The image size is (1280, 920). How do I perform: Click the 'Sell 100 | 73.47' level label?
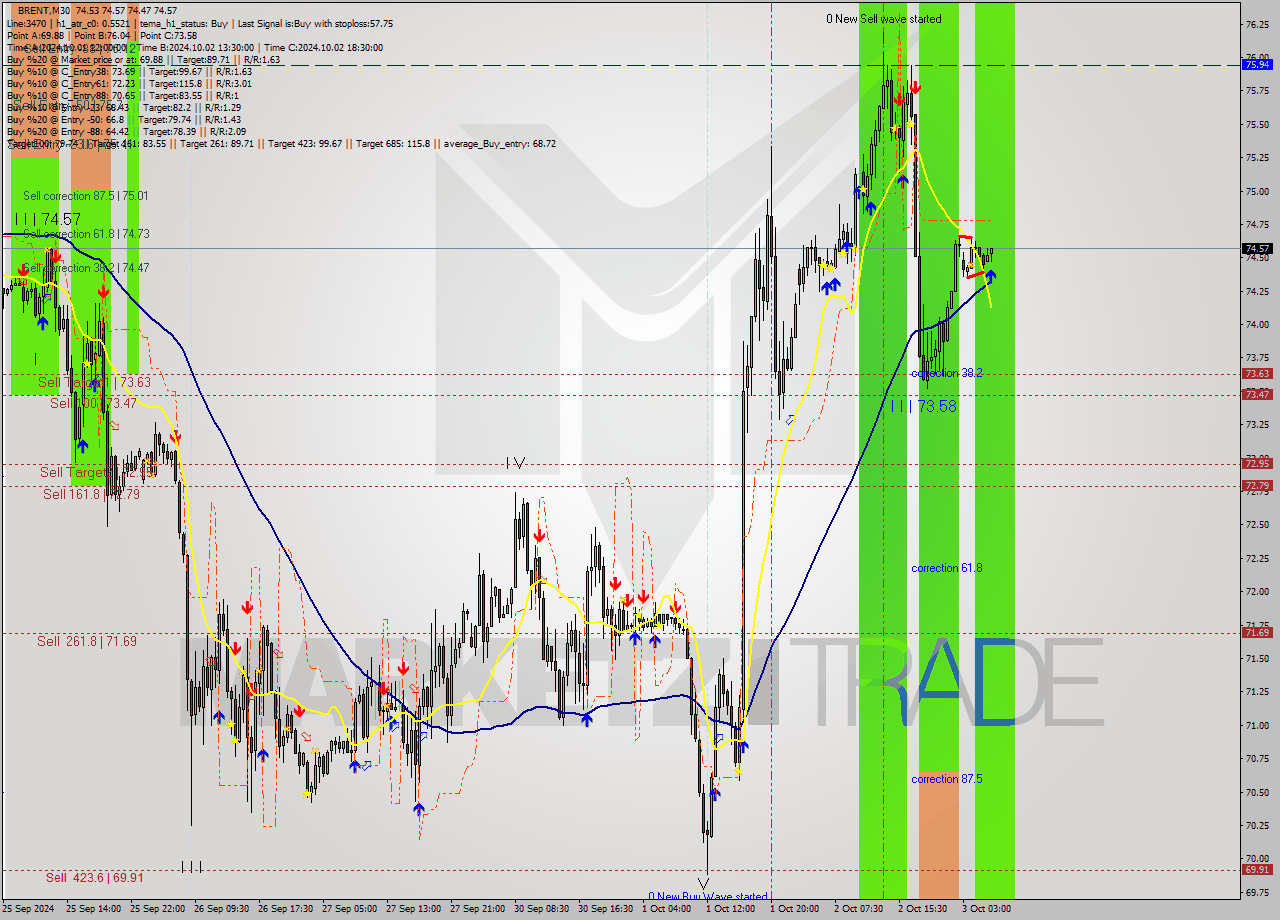93,403
